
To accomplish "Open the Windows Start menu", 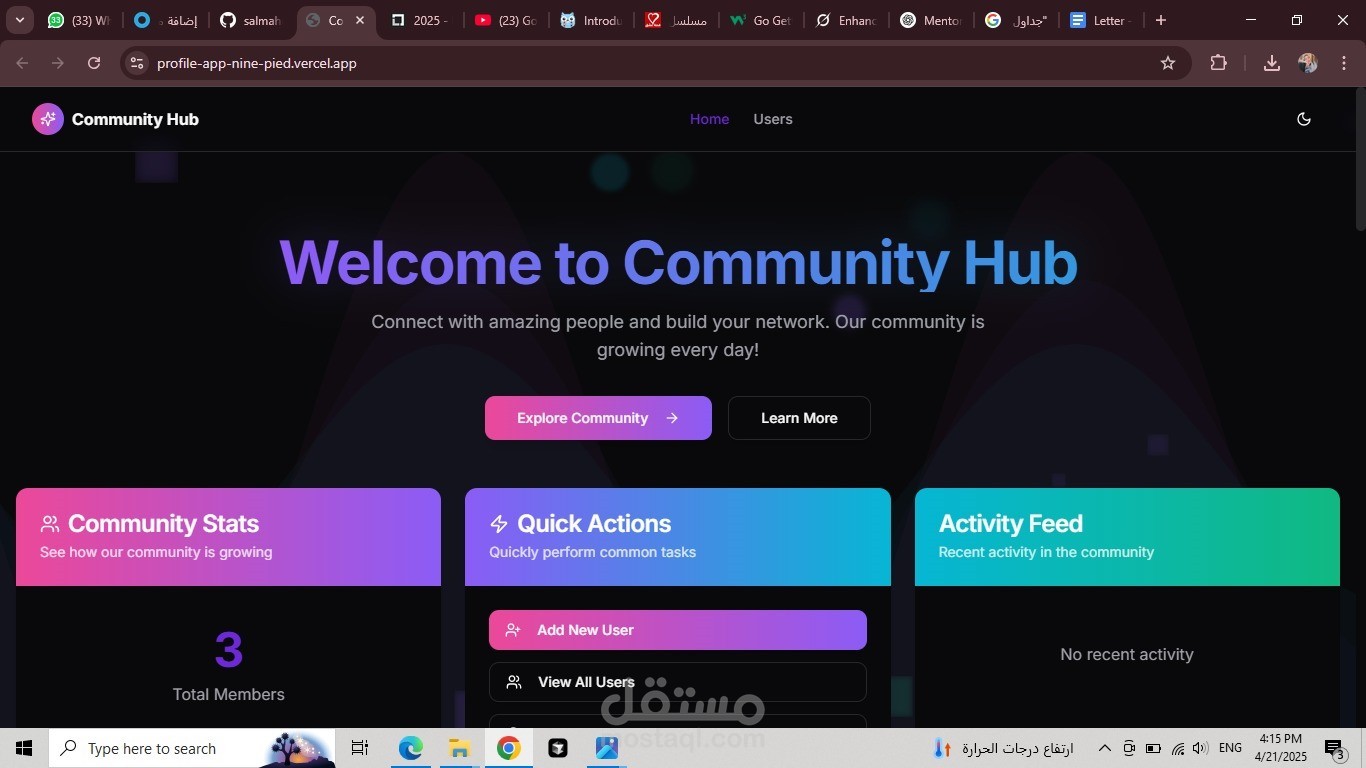I will click(24, 748).
